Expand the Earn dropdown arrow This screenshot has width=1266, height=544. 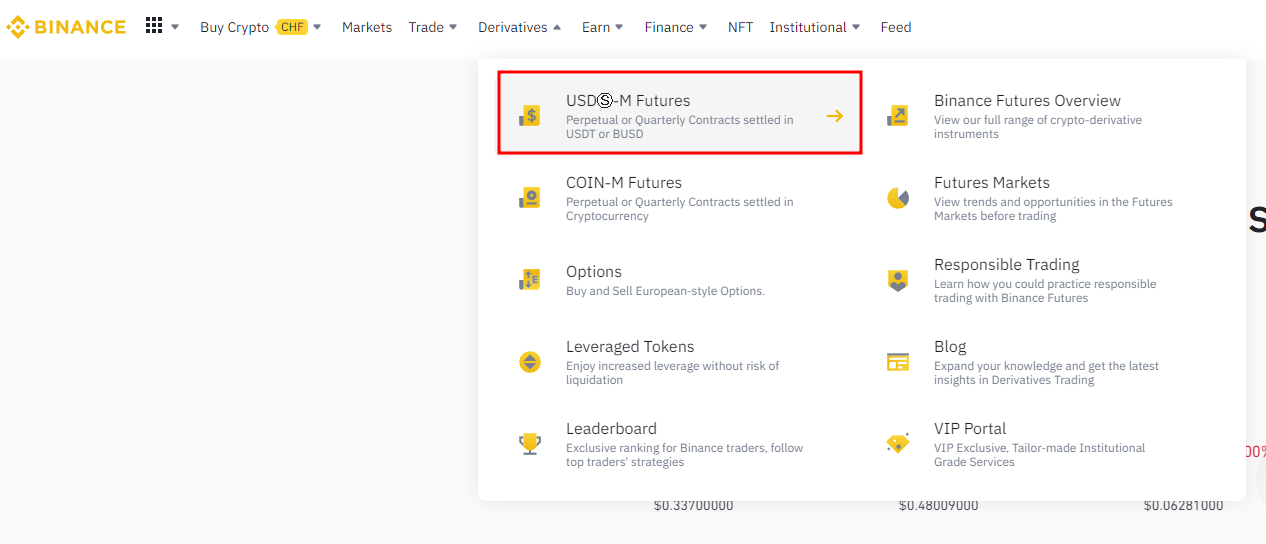619,27
